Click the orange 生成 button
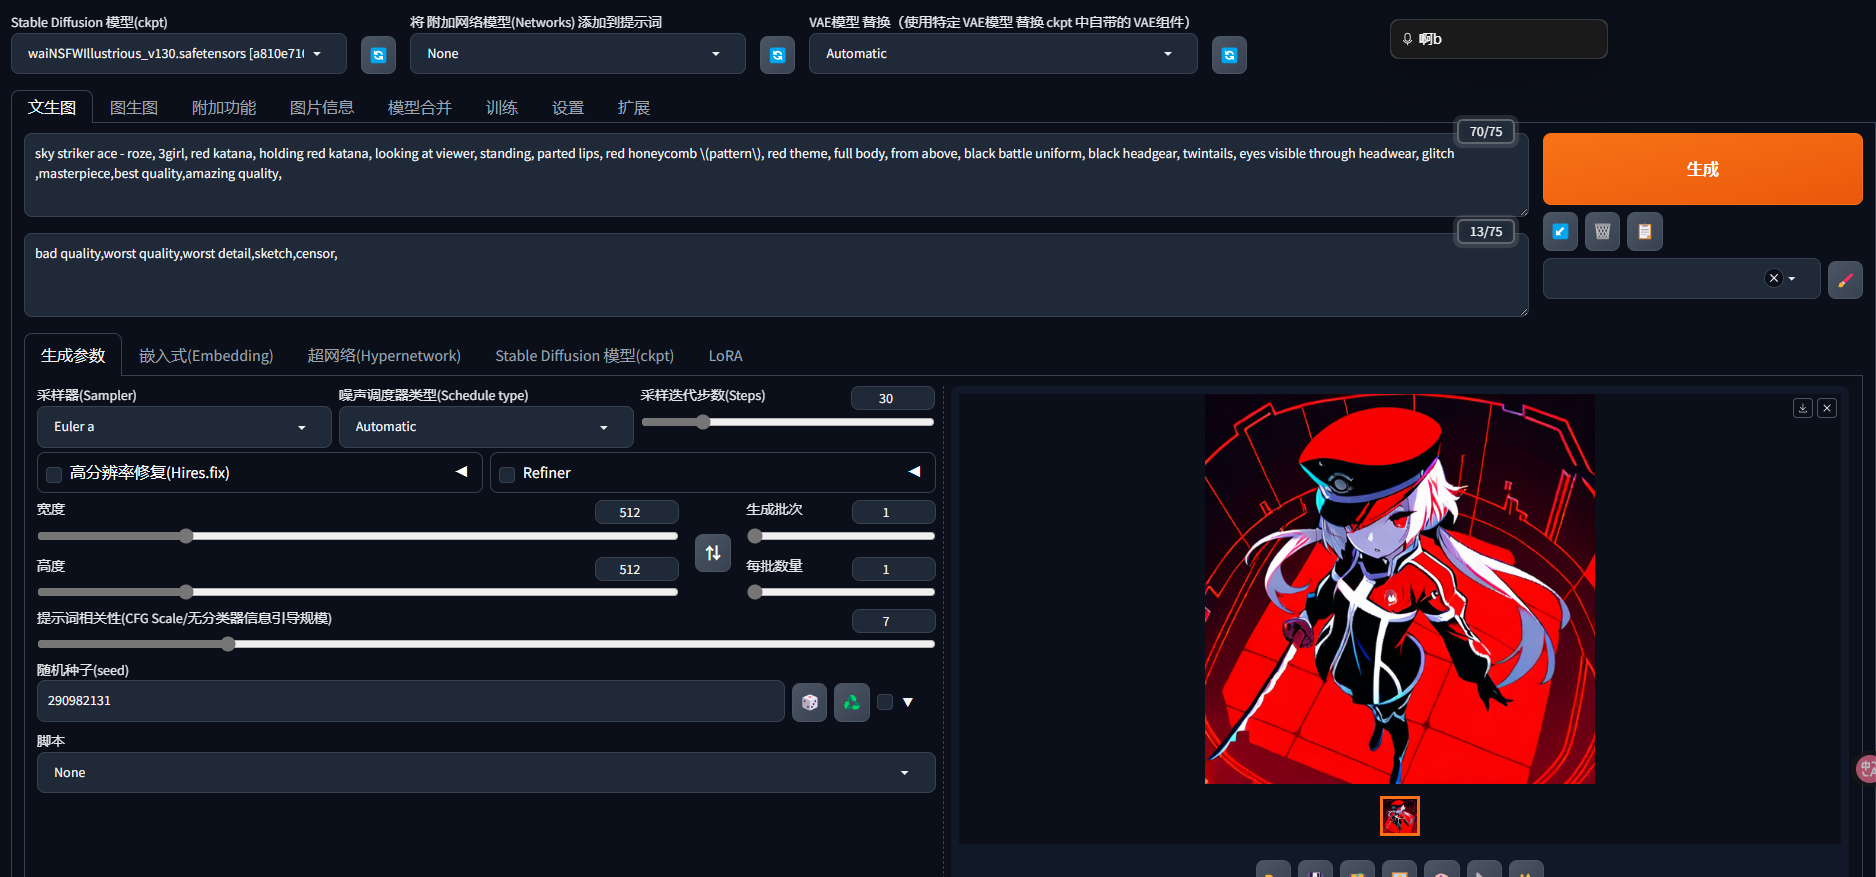 coord(1702,169)
